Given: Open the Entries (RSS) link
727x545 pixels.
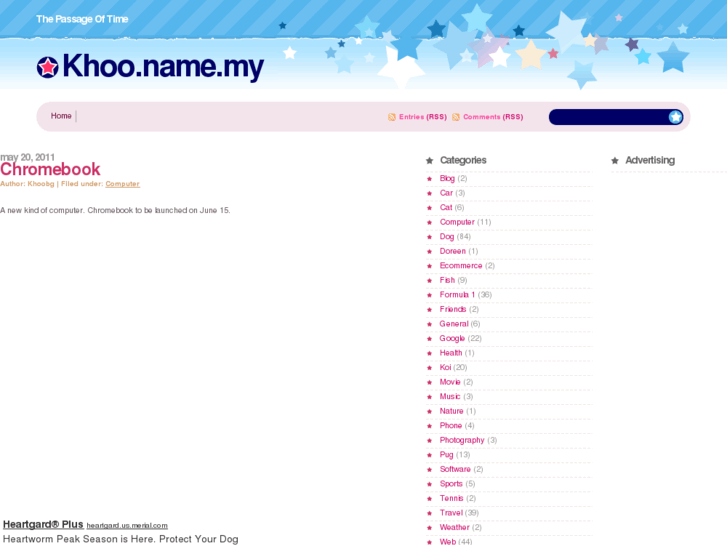Looking at the screenshot, I should click(423, 117).
